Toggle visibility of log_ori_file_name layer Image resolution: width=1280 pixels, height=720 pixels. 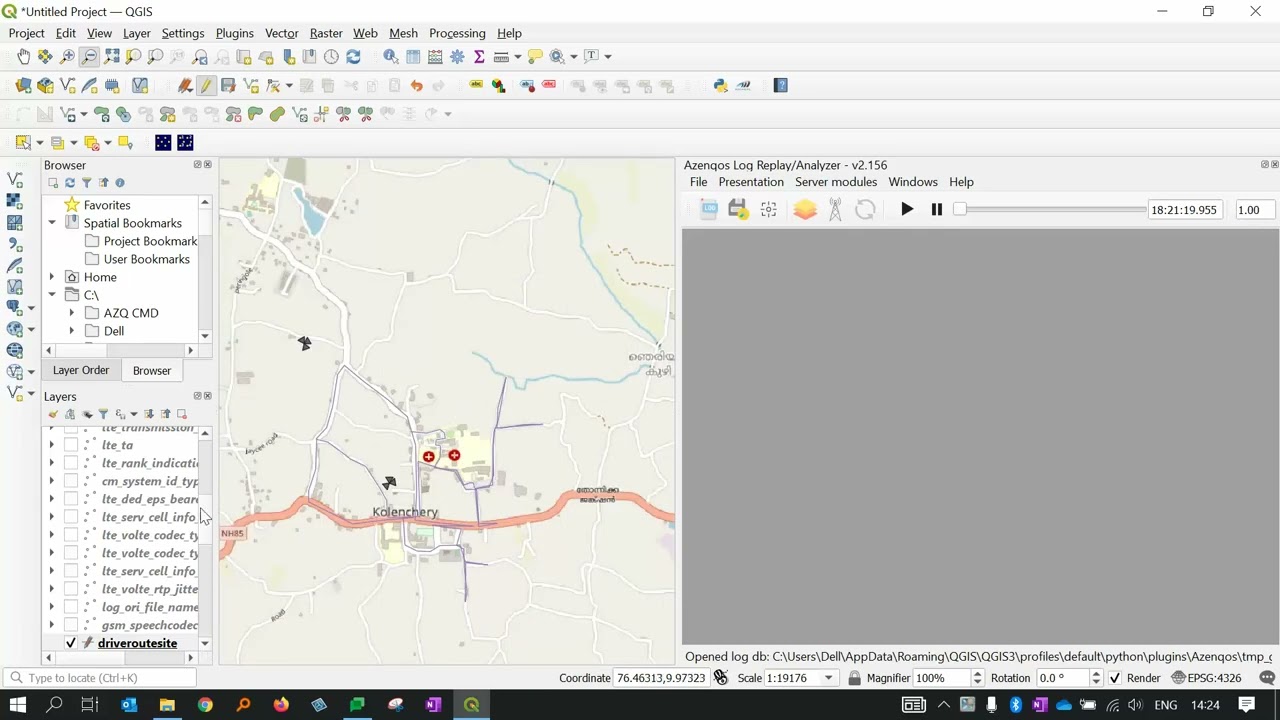(71, 607)
